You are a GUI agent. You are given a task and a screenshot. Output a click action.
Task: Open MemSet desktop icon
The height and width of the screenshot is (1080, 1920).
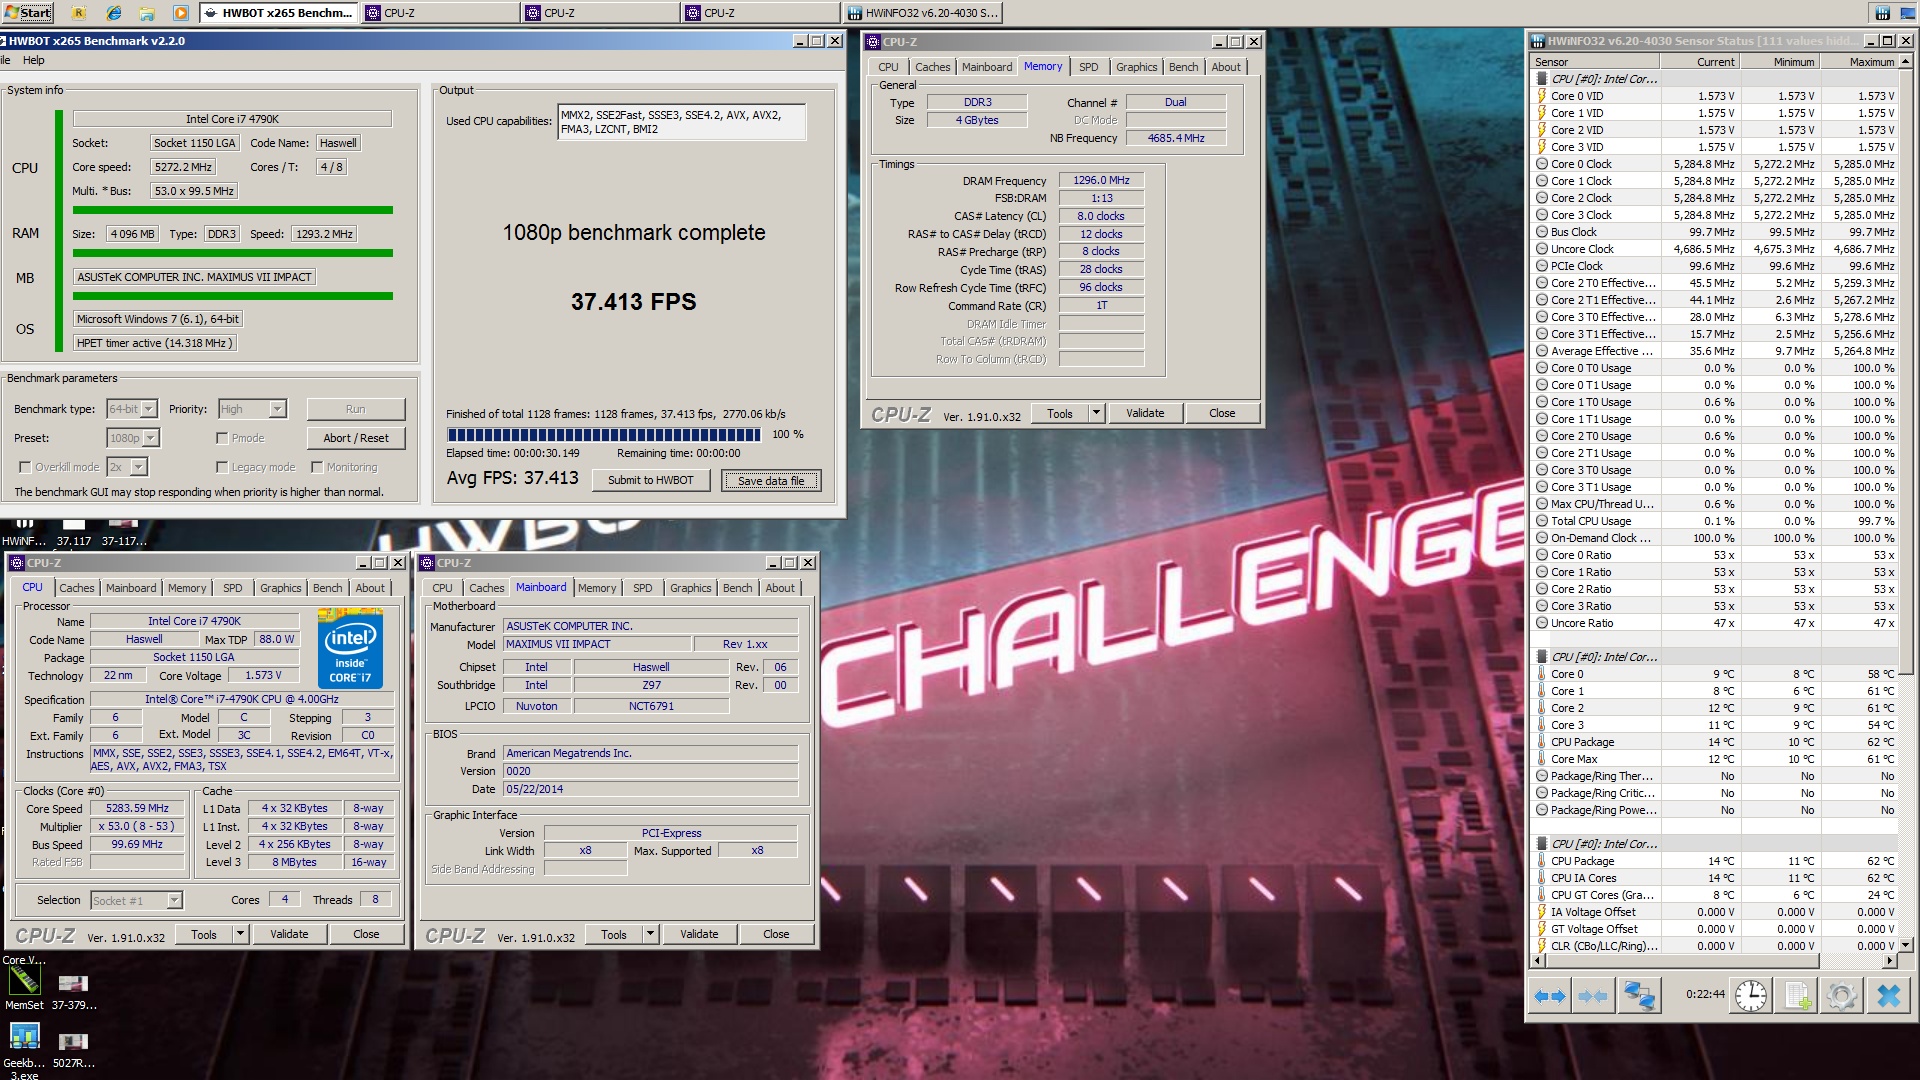pyautogui.click(x=24, y=987)
